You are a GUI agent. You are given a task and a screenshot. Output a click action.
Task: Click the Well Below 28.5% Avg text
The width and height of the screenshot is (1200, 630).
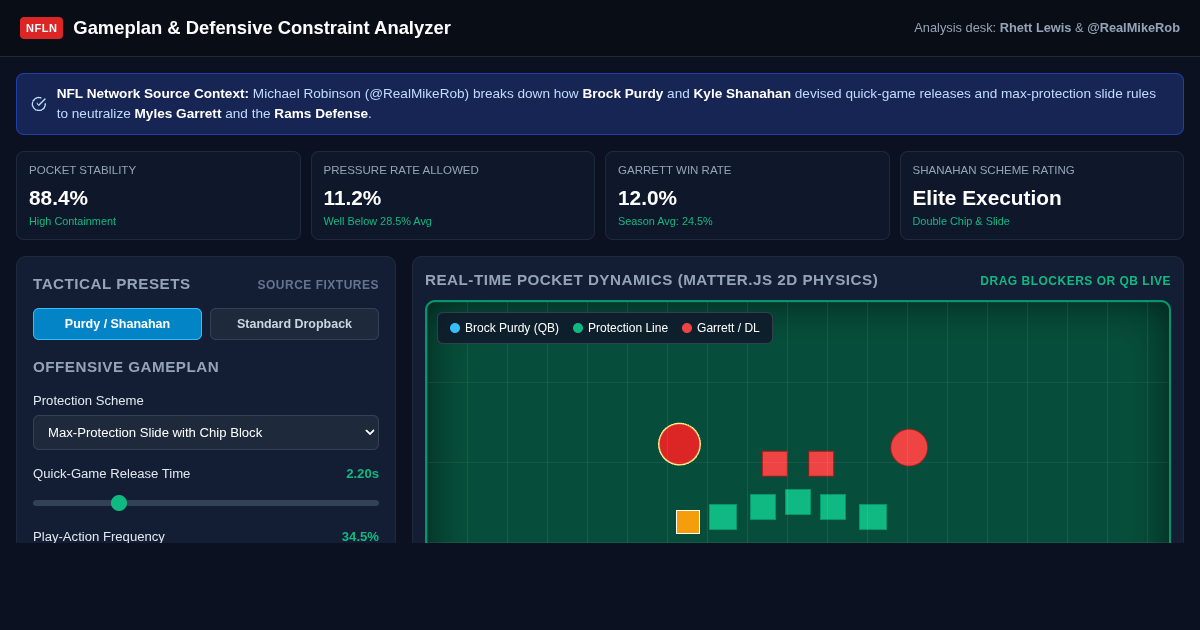(377, 221)
